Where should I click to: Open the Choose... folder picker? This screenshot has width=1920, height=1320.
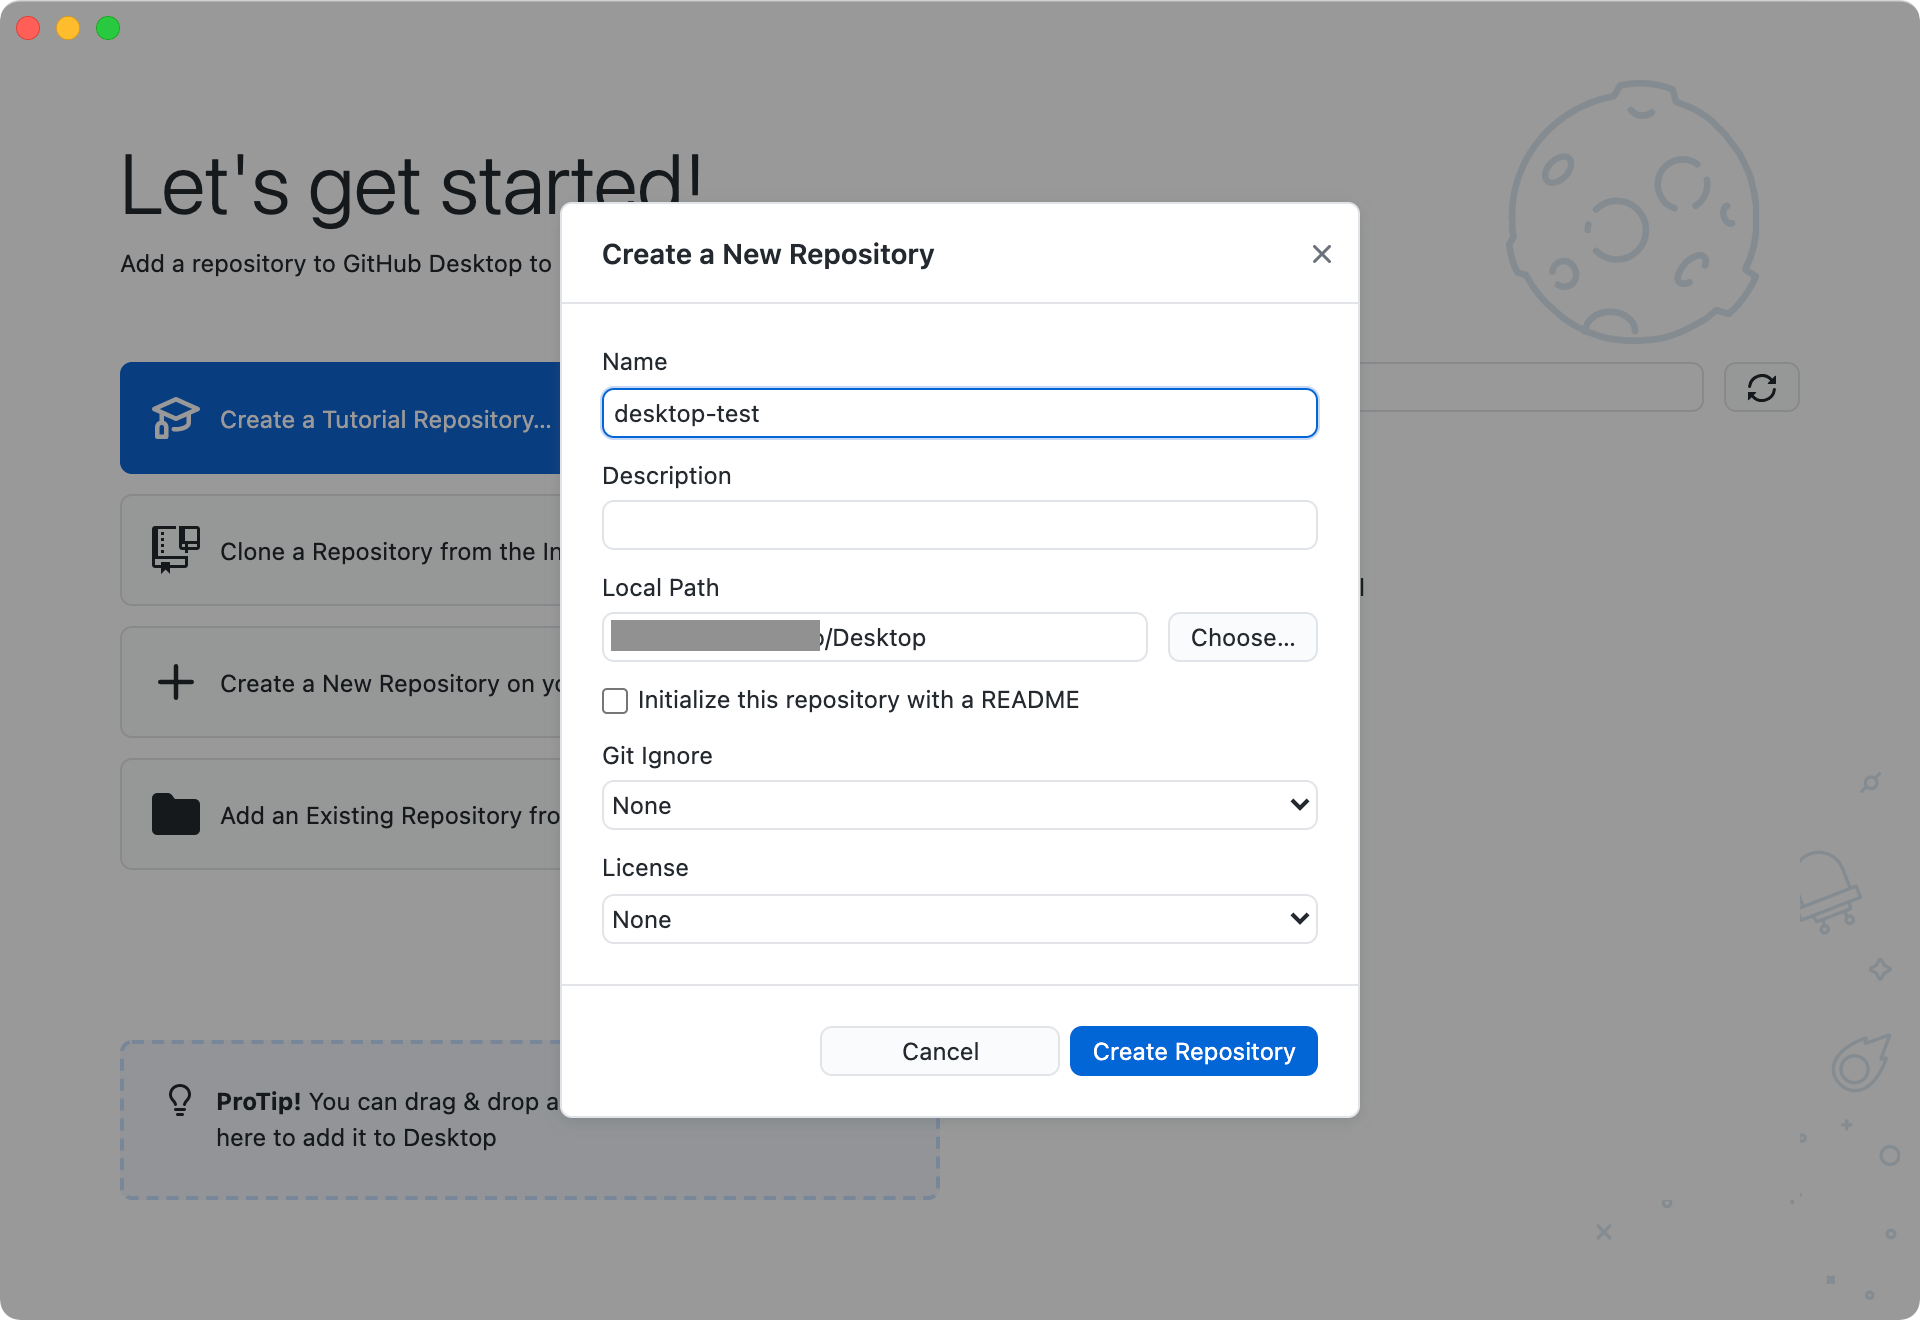click(x=1242, y=637)
